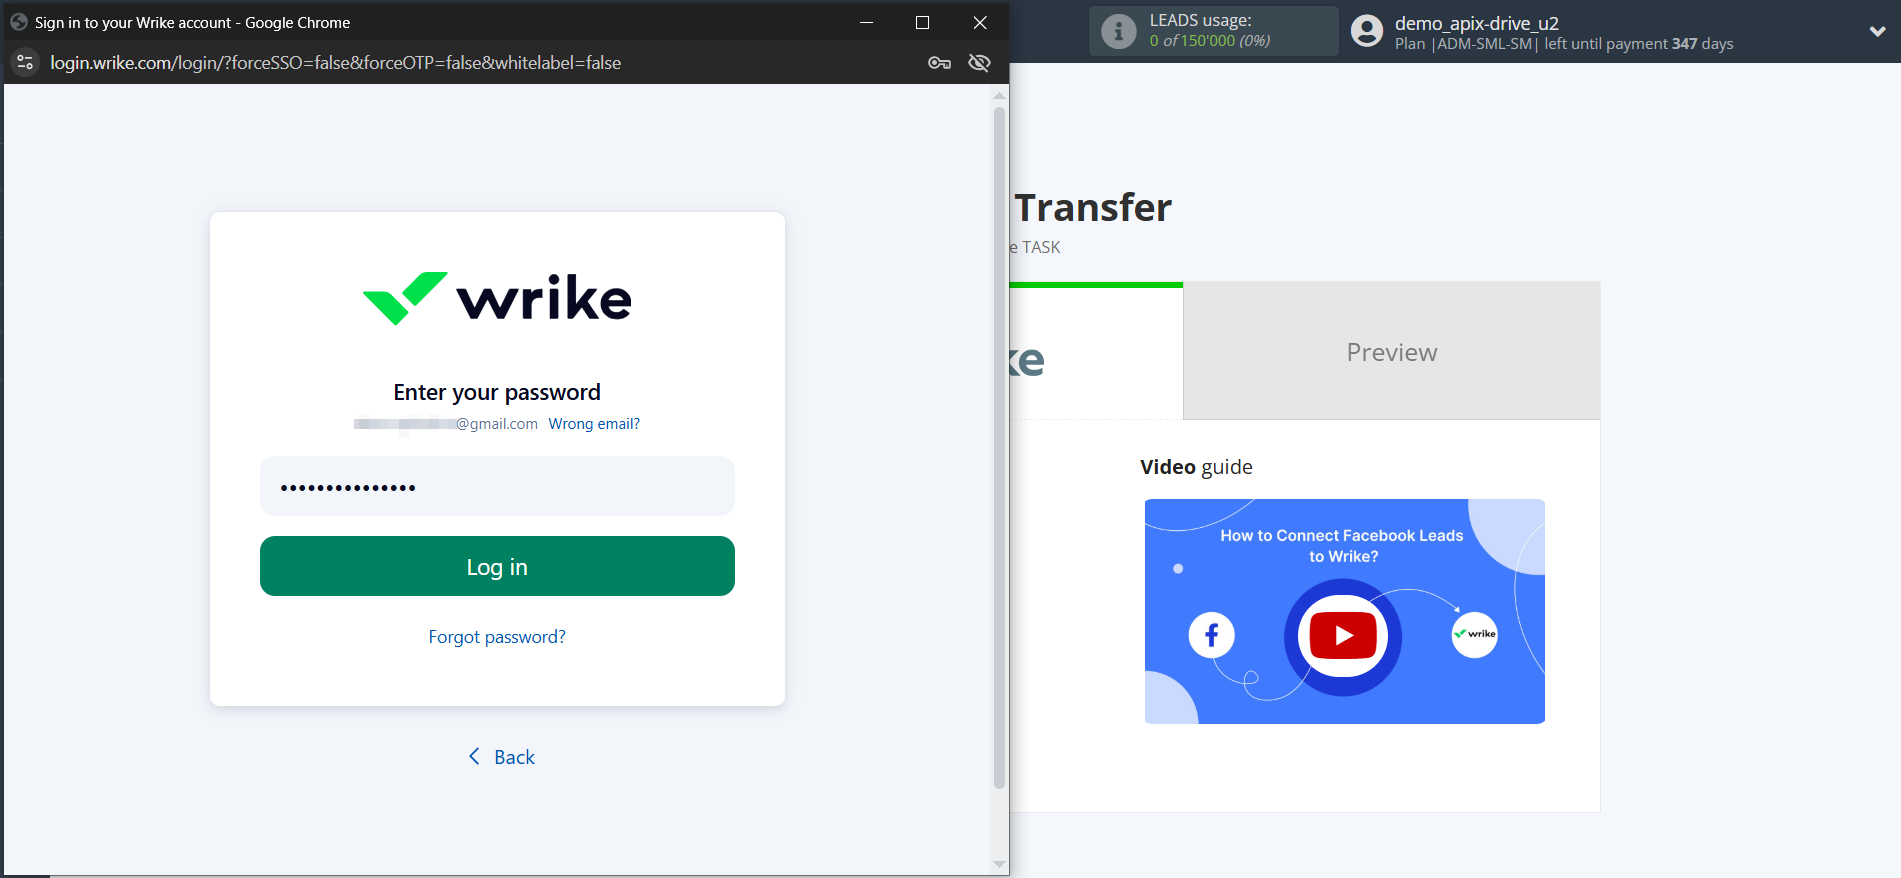
Task: Open site information icon in address bar
Action: 25,63
